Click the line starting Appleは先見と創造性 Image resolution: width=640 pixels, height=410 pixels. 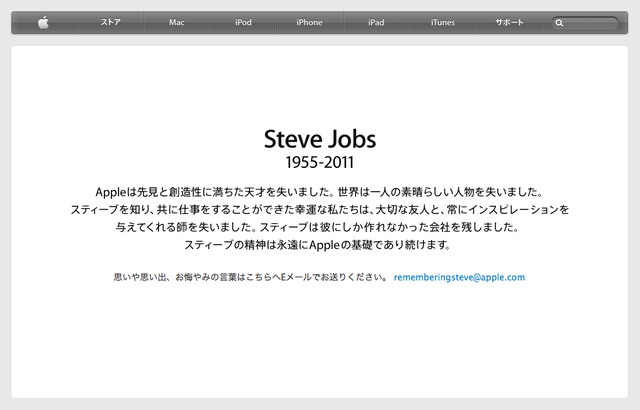tap(320, 192)
